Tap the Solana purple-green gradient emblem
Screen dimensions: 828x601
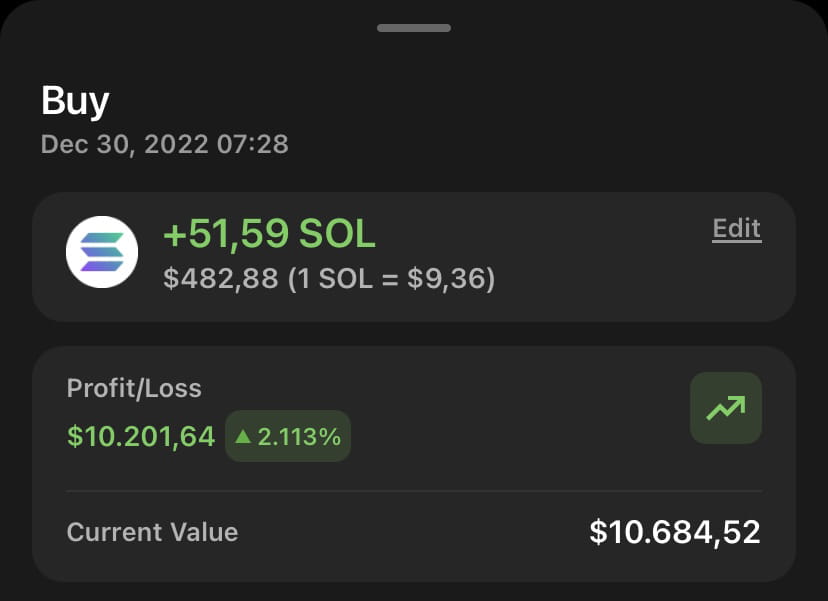(101, 252)
